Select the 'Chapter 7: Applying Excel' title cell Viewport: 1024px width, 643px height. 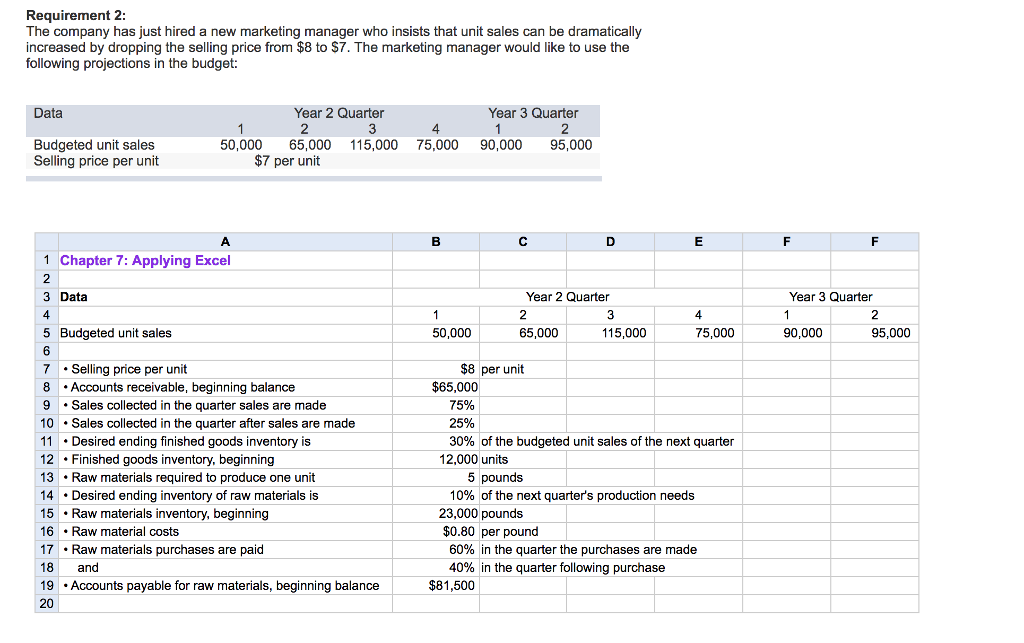tap(225, 260)
